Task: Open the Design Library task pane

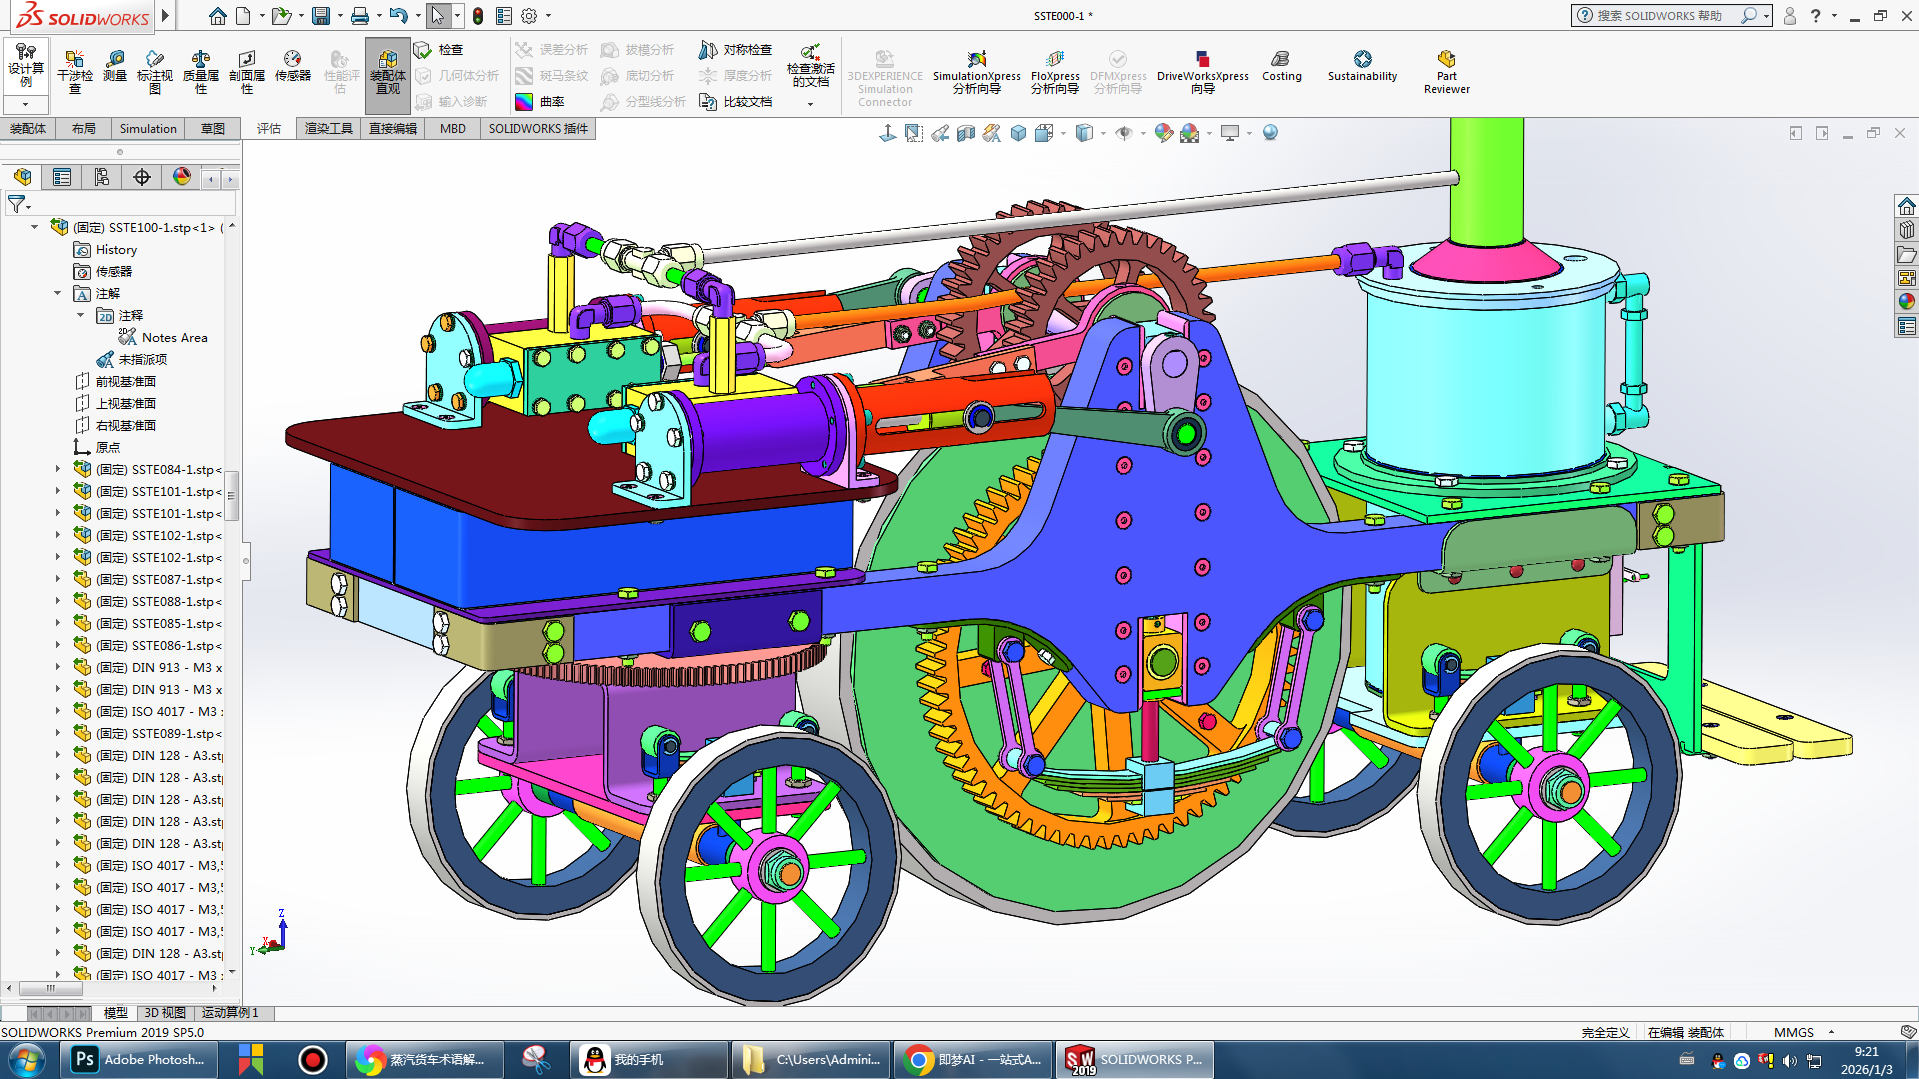Action: [x=1907, y=230]
